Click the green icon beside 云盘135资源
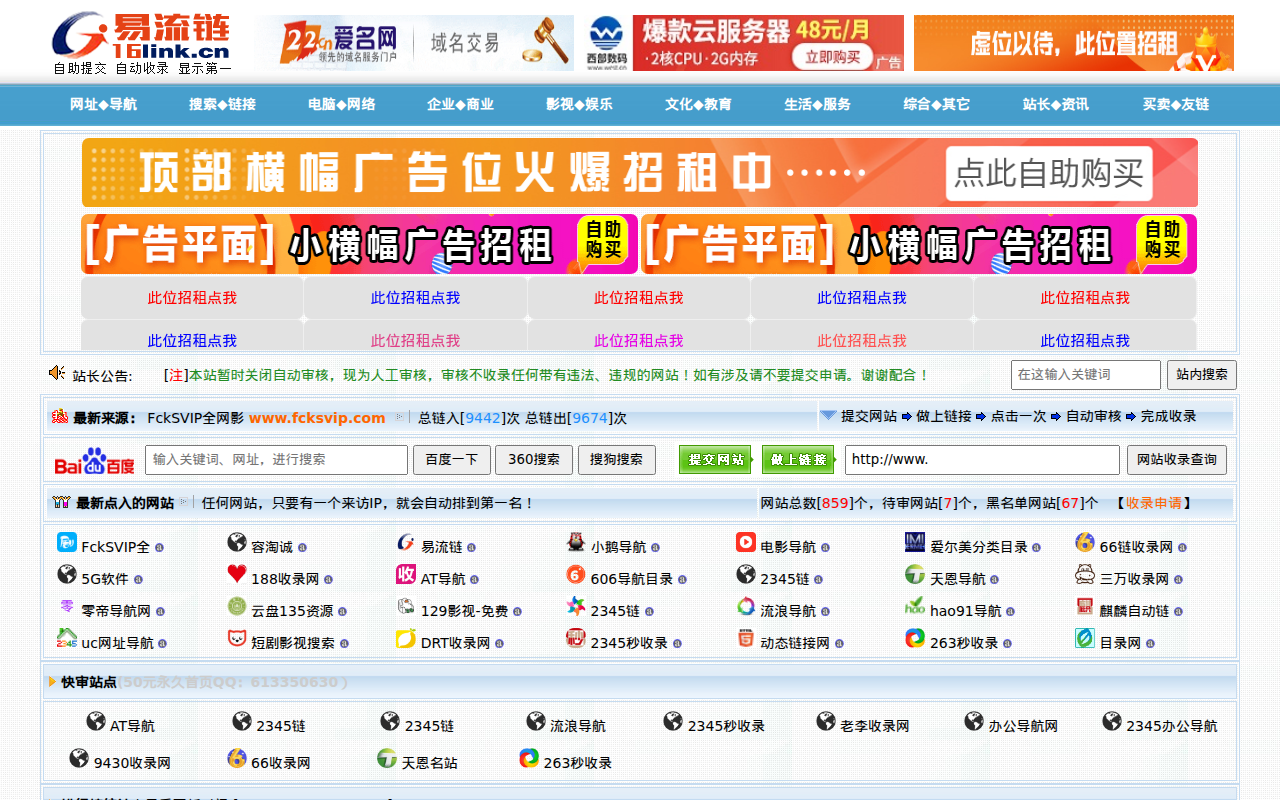 [237, 607]
